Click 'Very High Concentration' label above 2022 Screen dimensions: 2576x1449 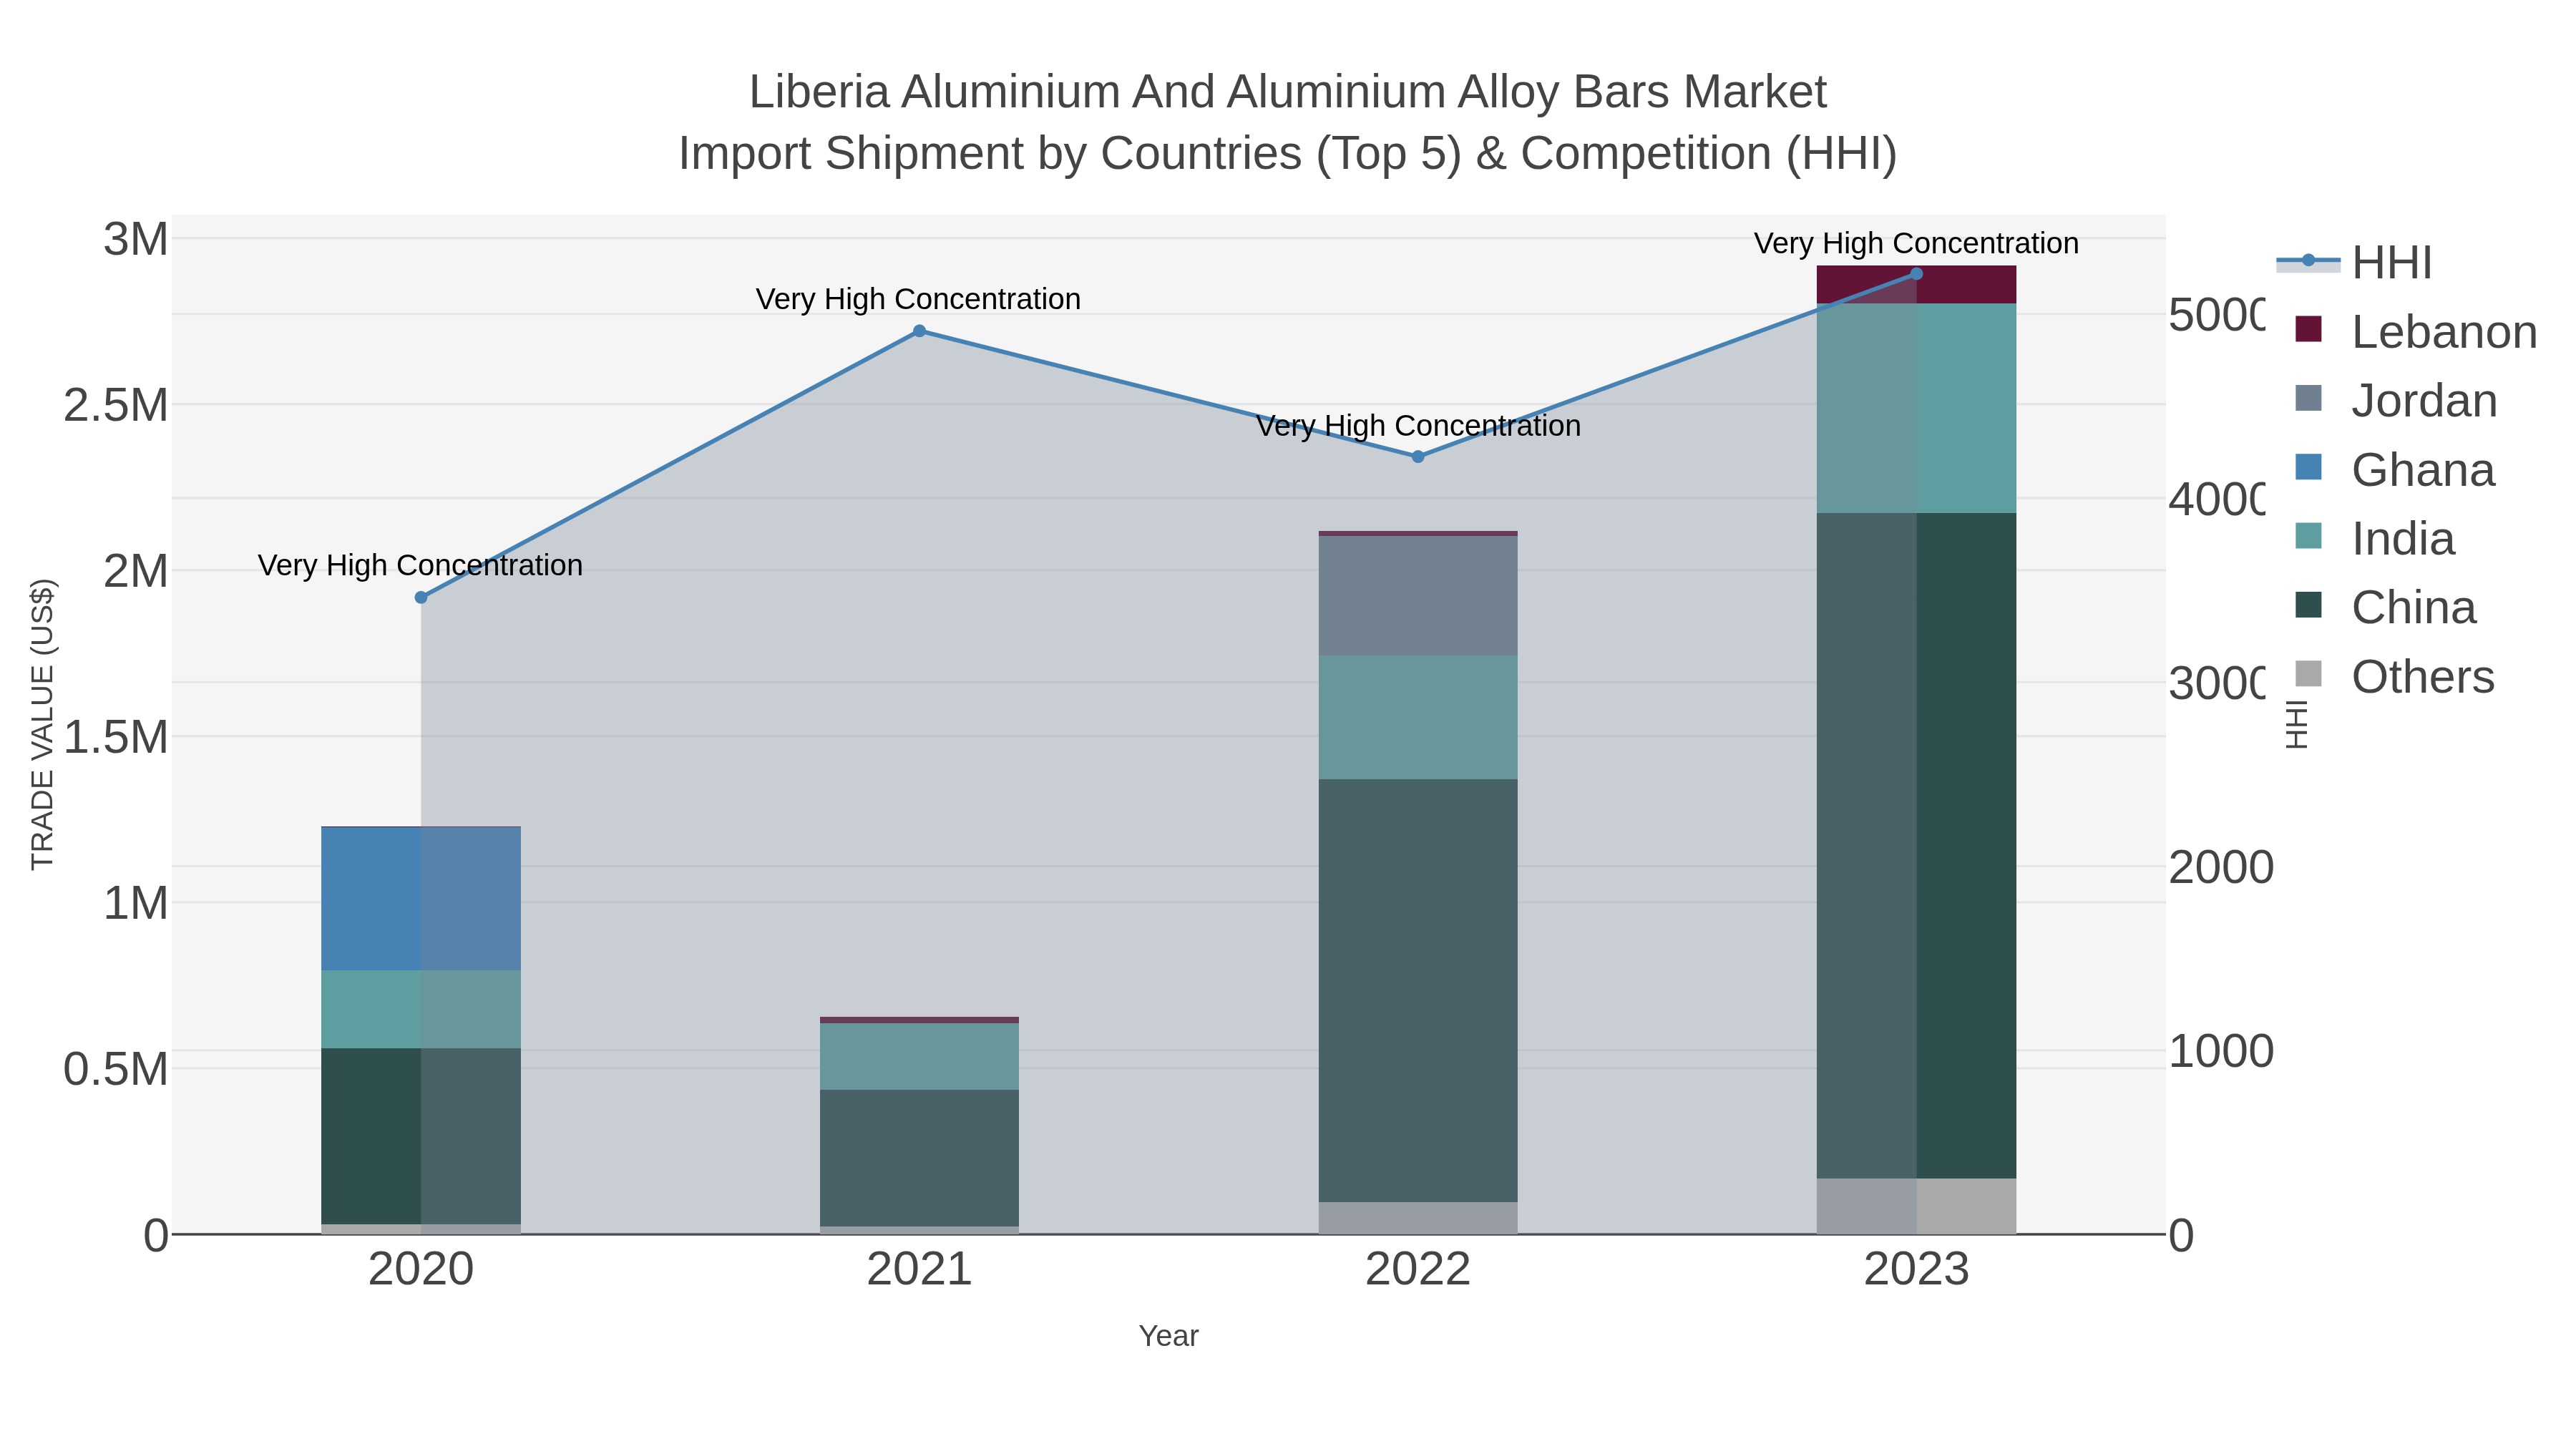click(x=1418, y=426)
